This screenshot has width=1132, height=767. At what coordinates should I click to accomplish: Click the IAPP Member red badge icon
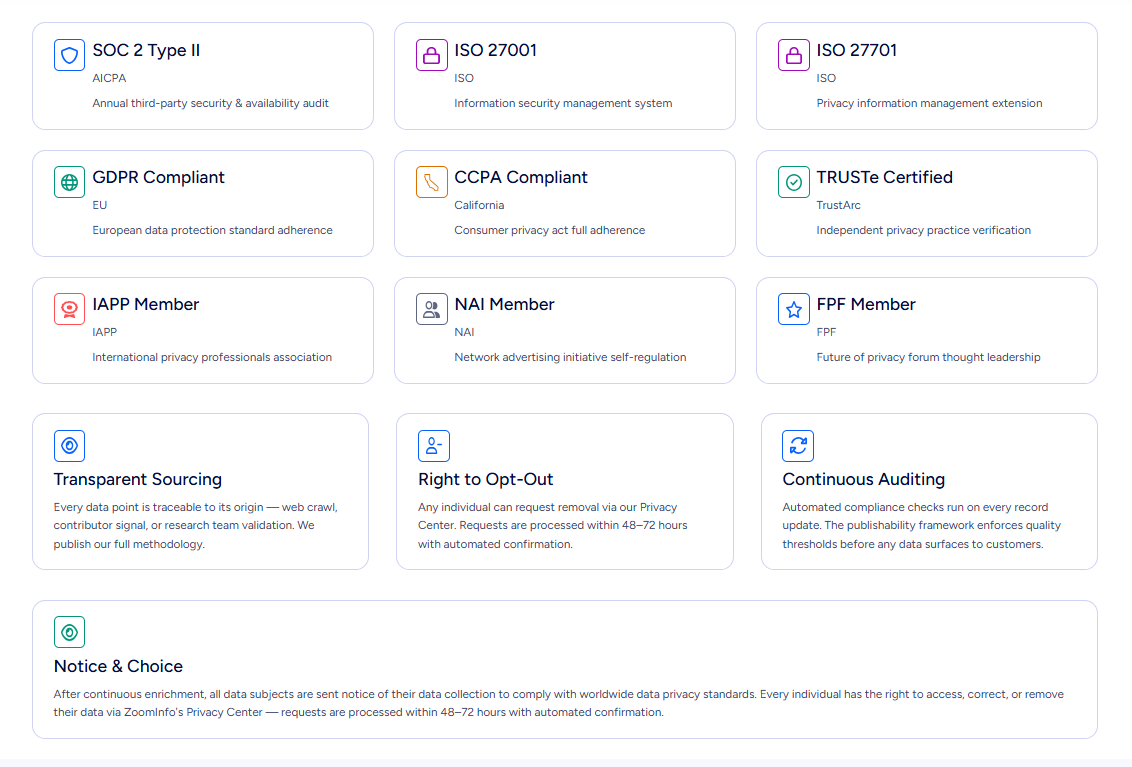click(69, 309)
